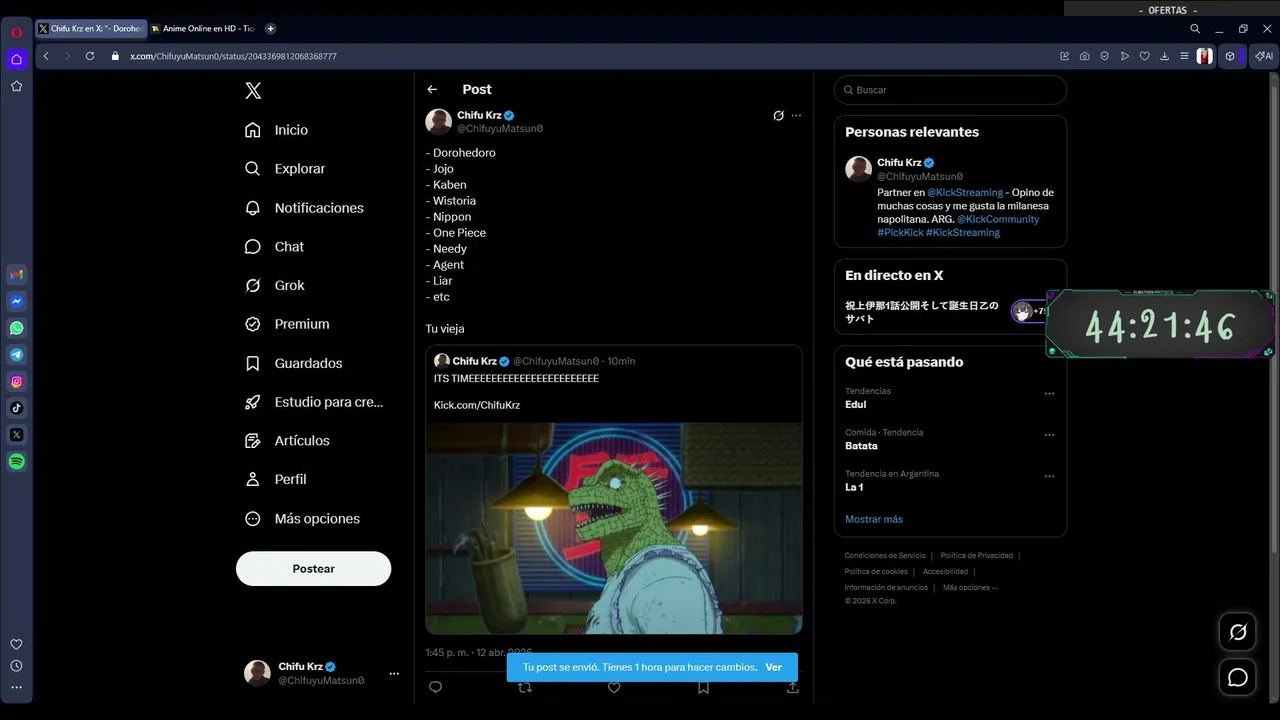Open the X panel in the Opera sidebar
This screenshot has height=720, width=1280.
tap(16, 435)
